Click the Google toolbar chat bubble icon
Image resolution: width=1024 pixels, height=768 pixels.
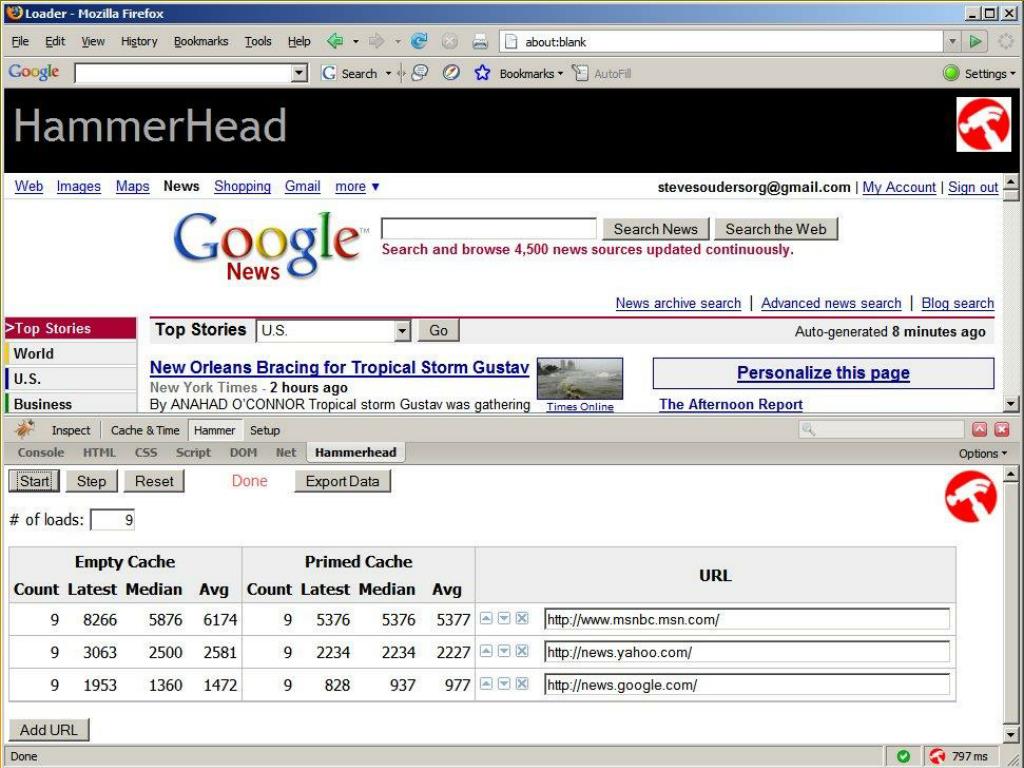coord(420,73)
